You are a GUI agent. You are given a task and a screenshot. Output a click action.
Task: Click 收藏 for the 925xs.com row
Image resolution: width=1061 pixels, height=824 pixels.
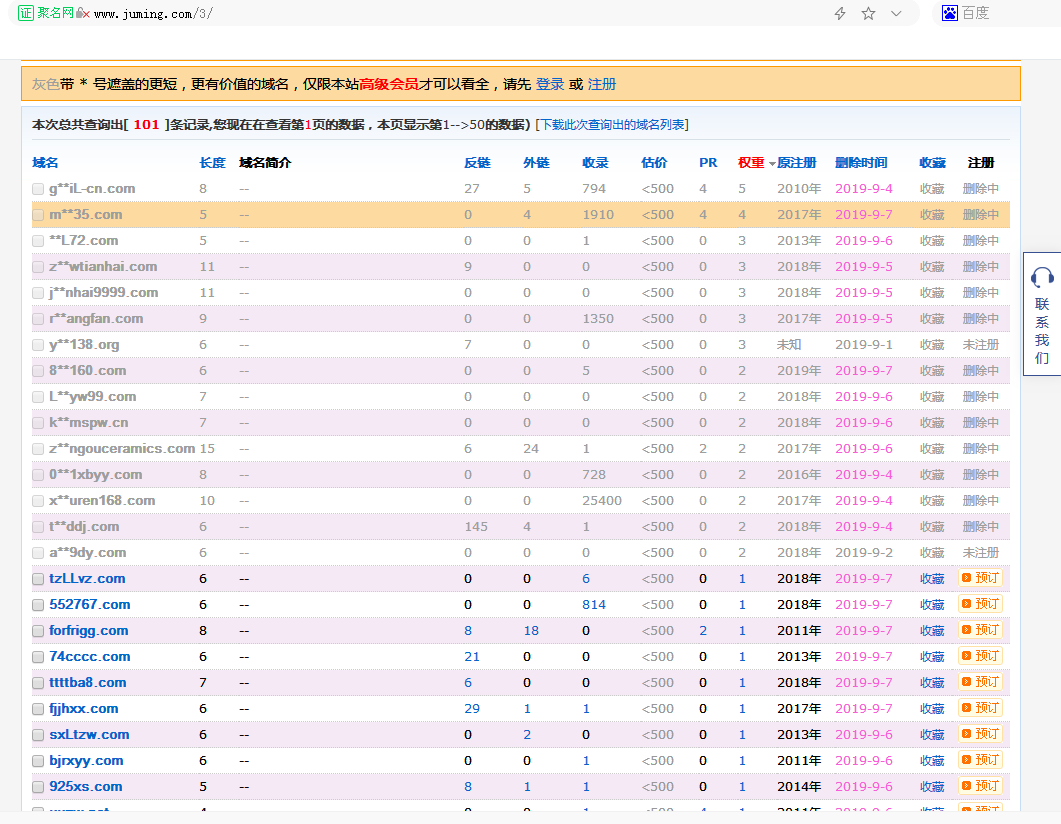932,786
